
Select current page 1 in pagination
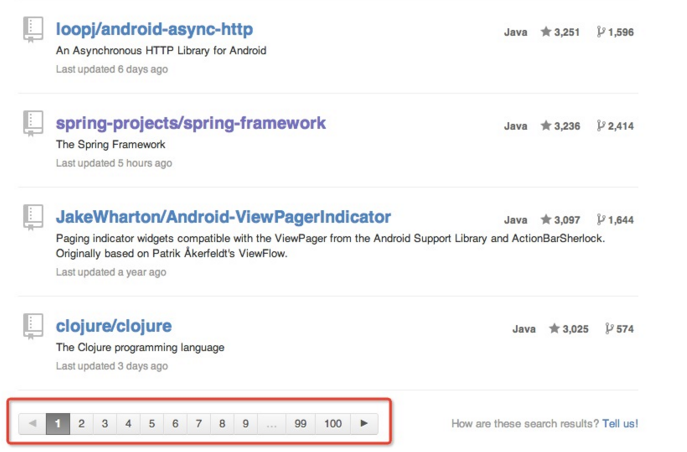(58, 424)
